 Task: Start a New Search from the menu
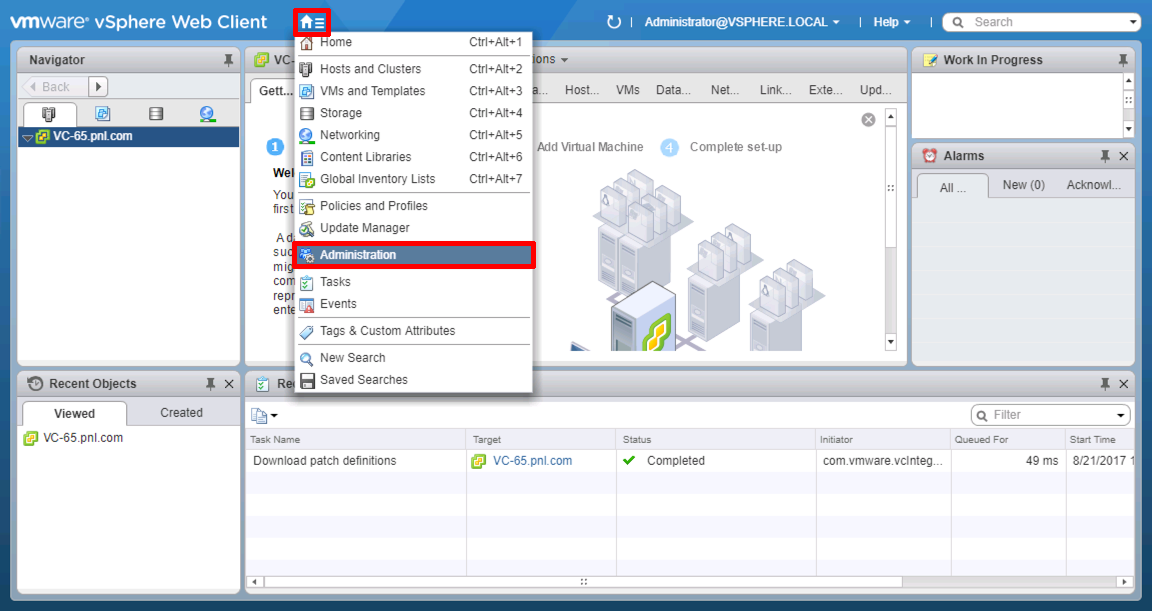[x=413, y=358]
